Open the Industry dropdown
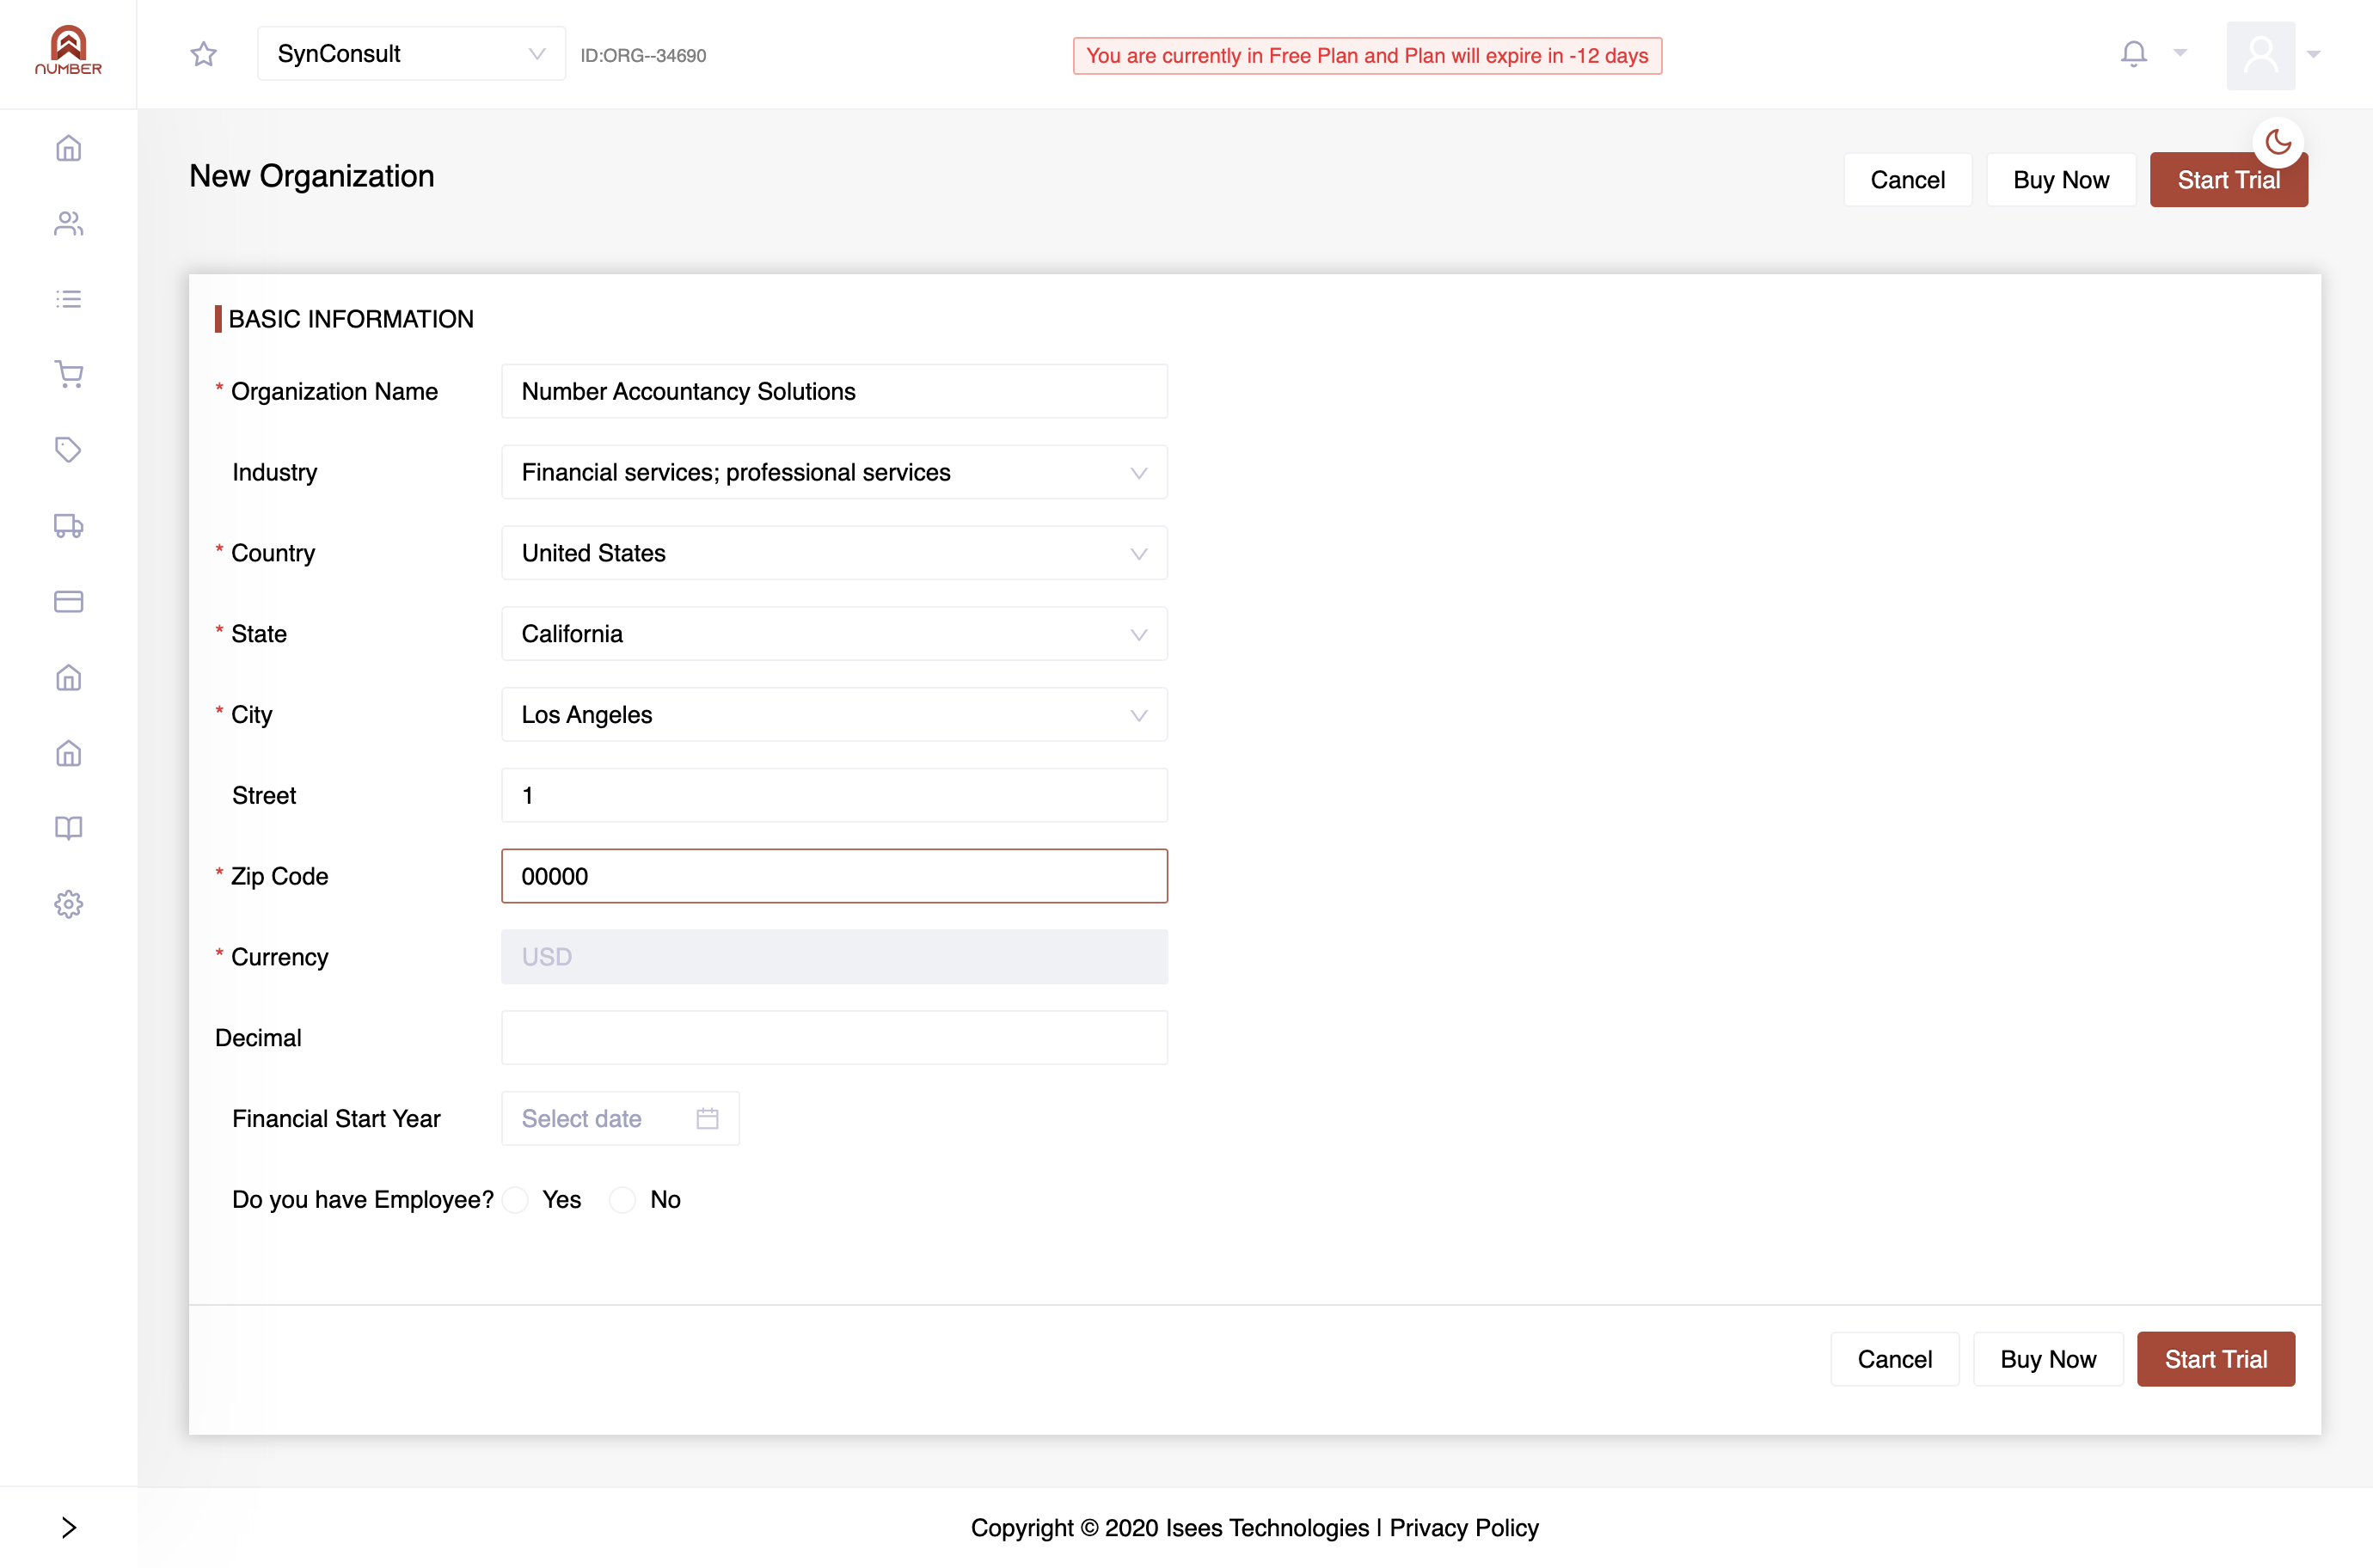Image resolution: width=2373 pixels, height=1568 pixels. pyautogui.click(x=834, y=472)
